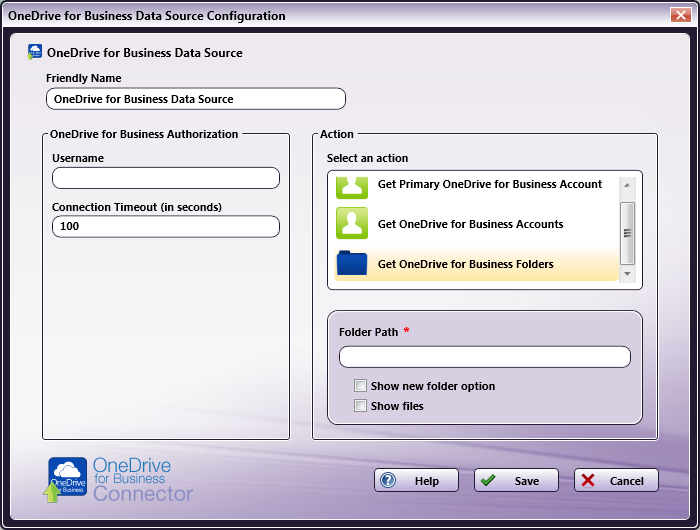Click the OneDrive data source header icon
This screenshot has width=700, height=530.
pyautogui.click(x=34, y=52)
